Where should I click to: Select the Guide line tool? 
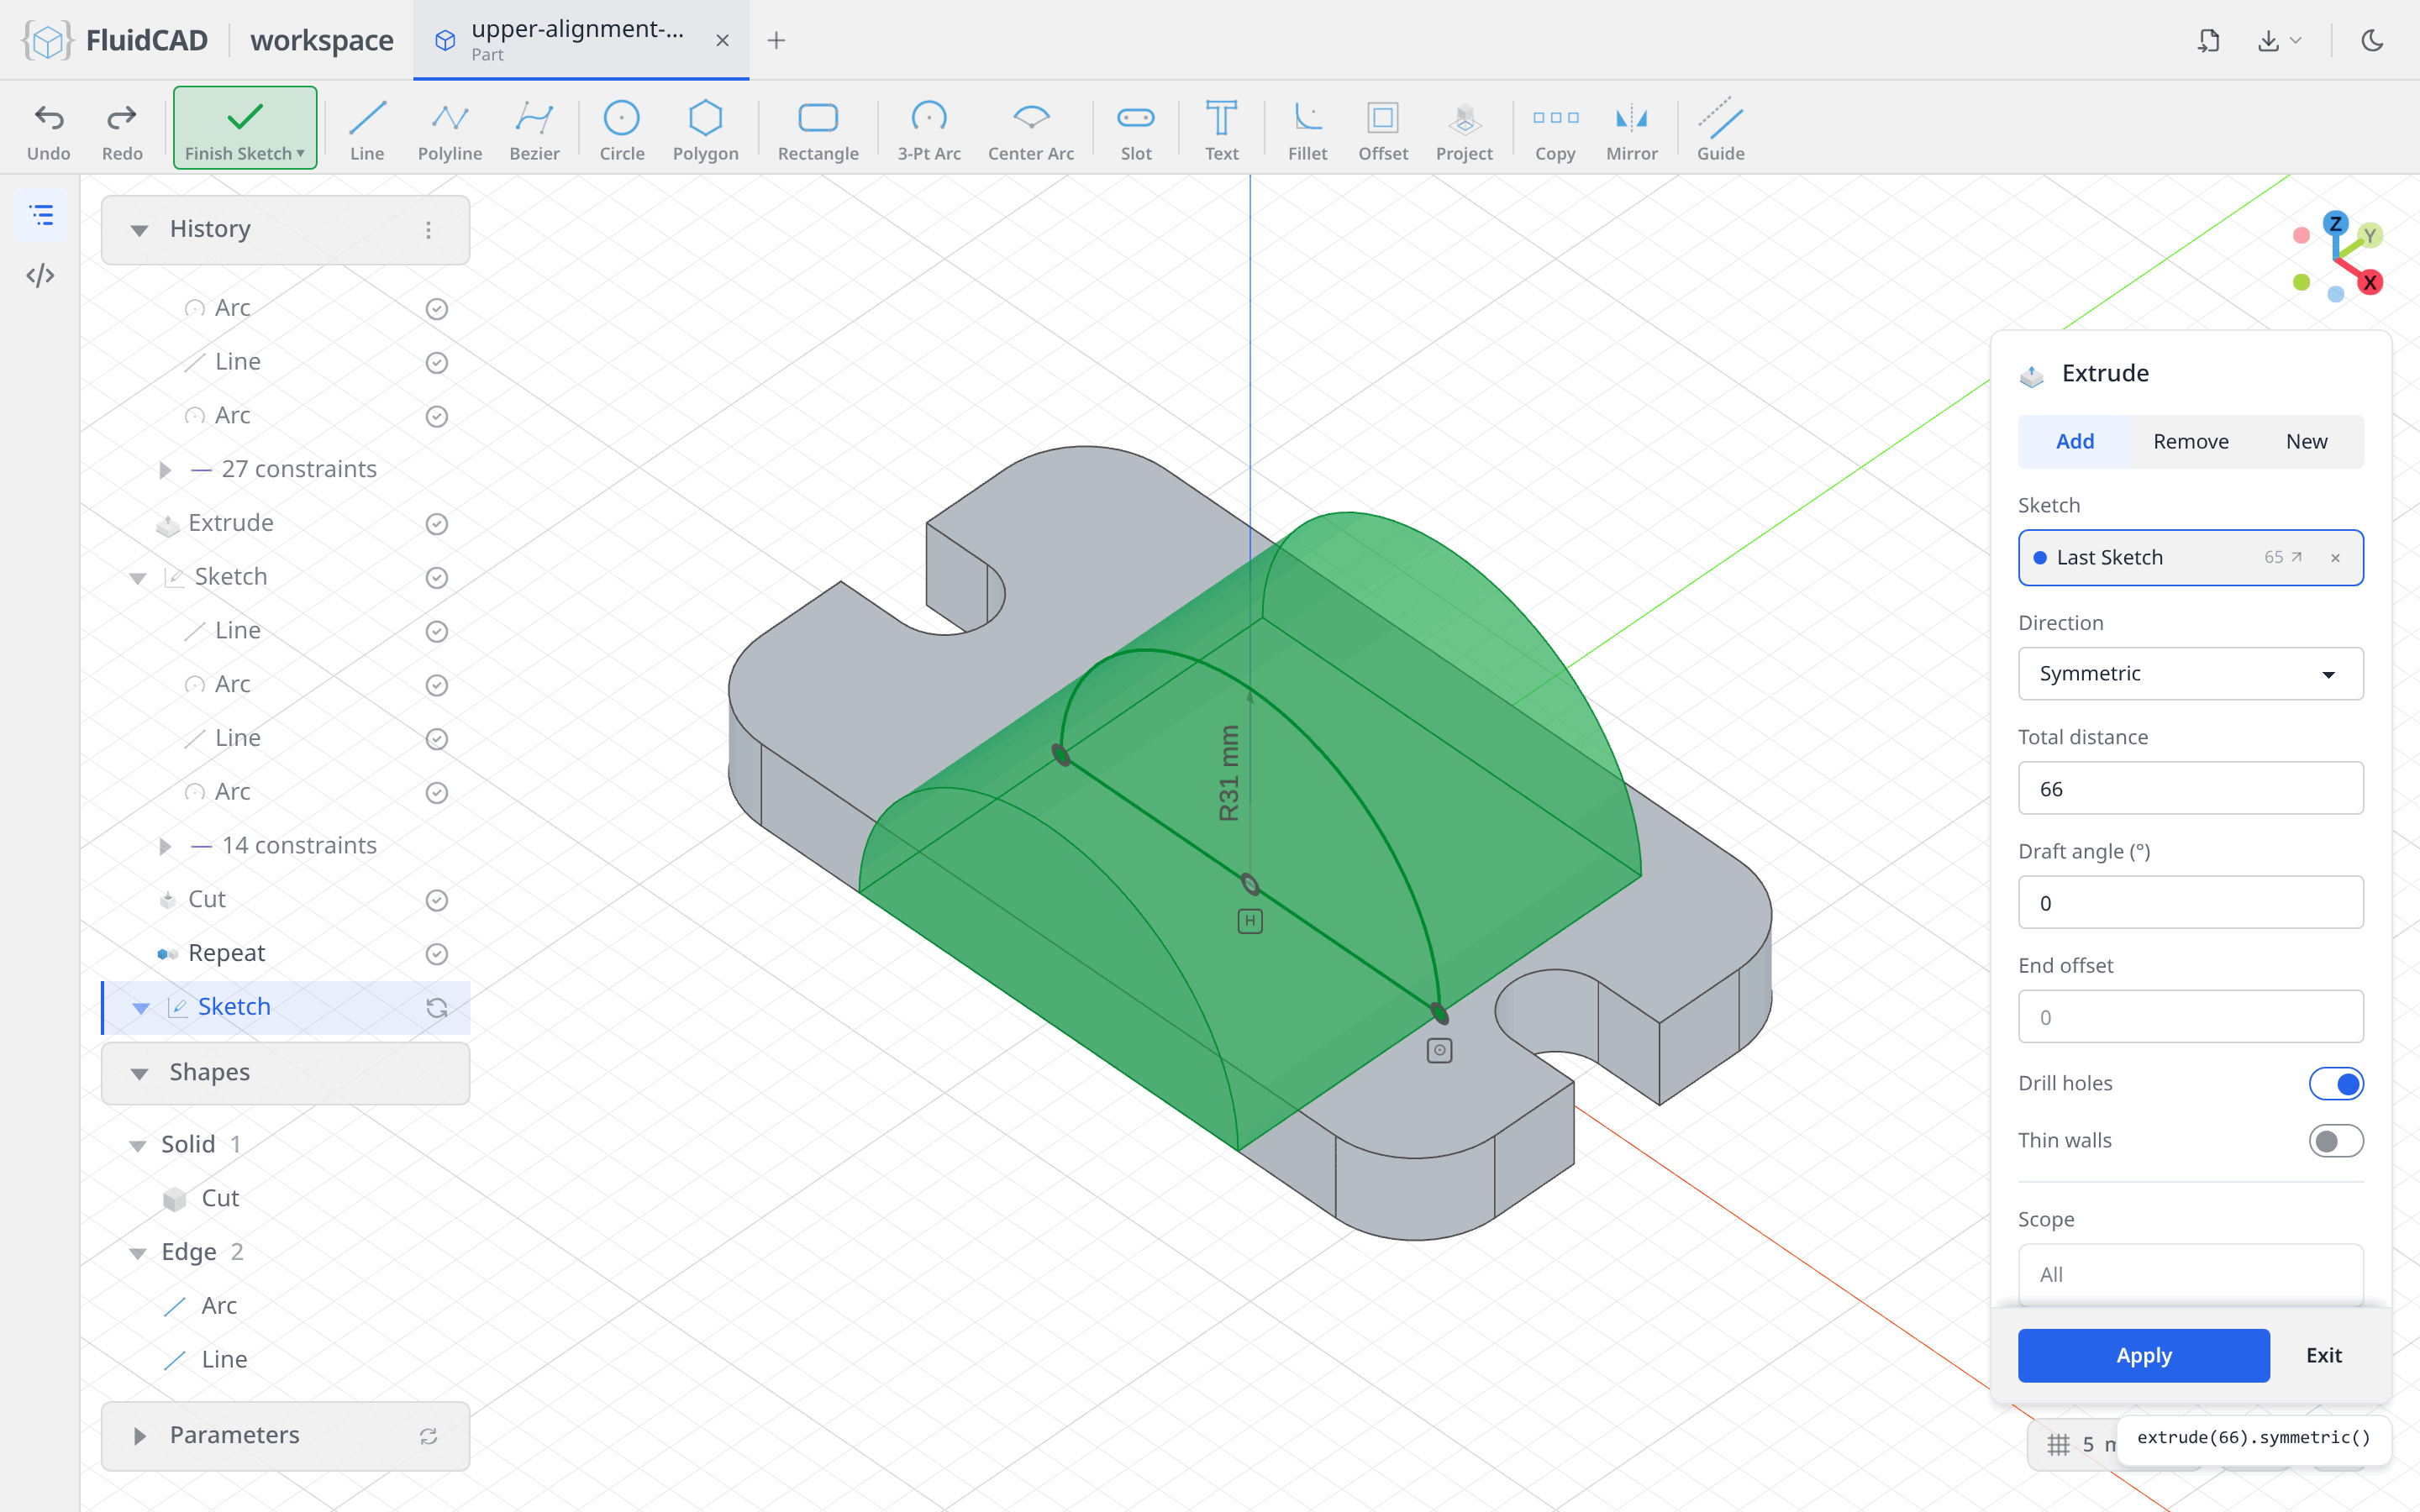[1720, 130]
